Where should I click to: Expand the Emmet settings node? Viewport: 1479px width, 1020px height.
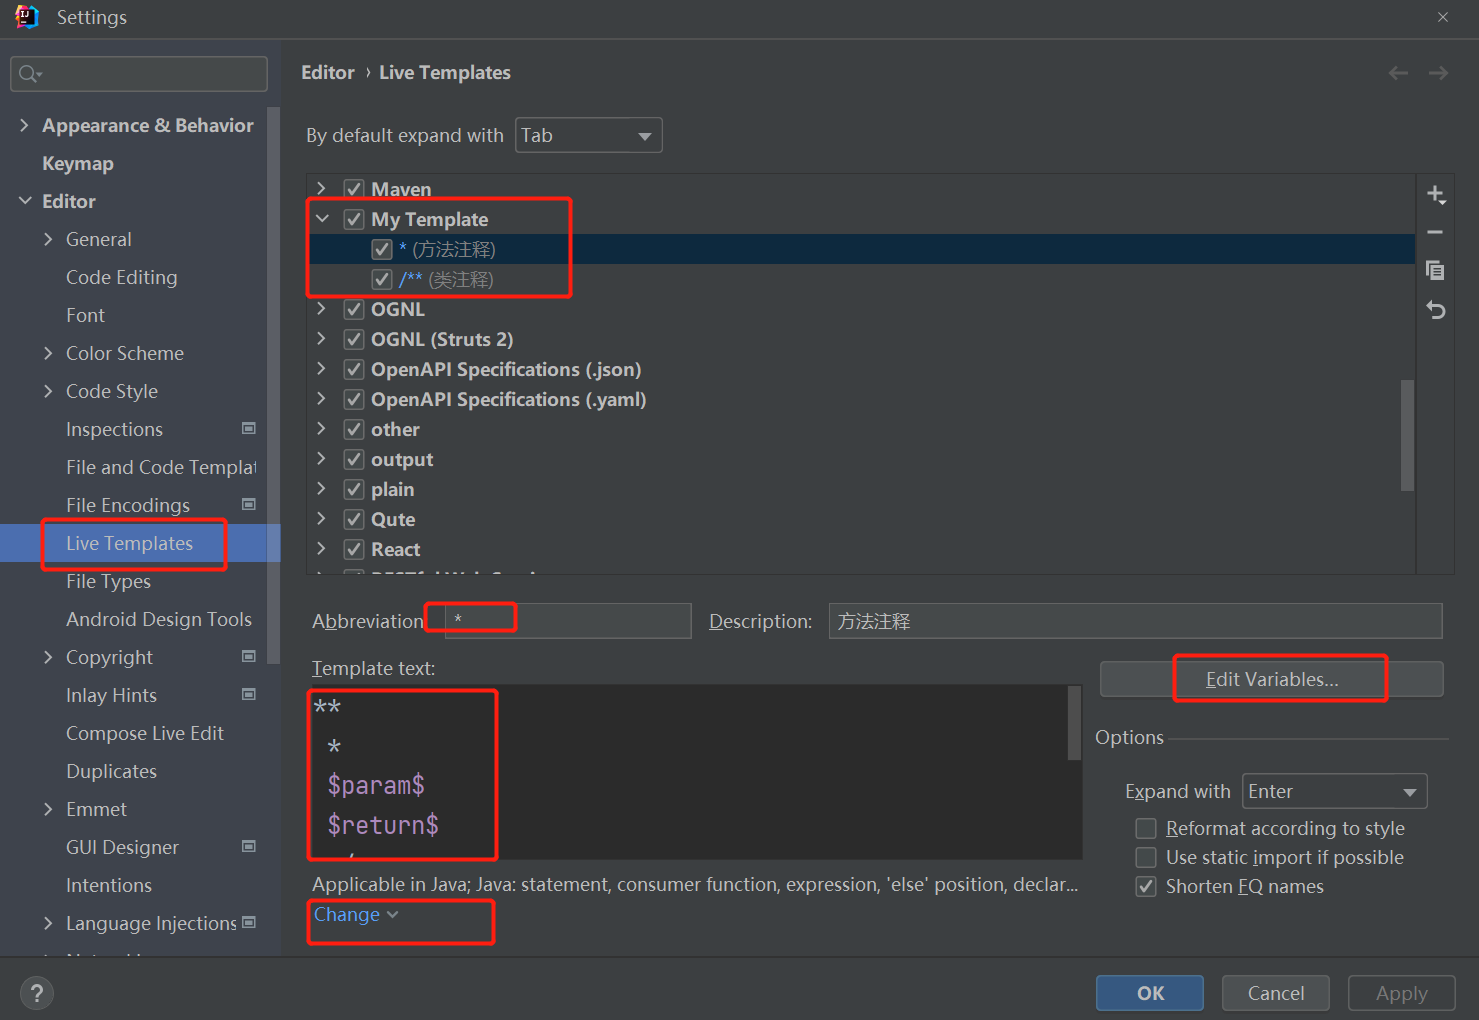click(49, 809)
